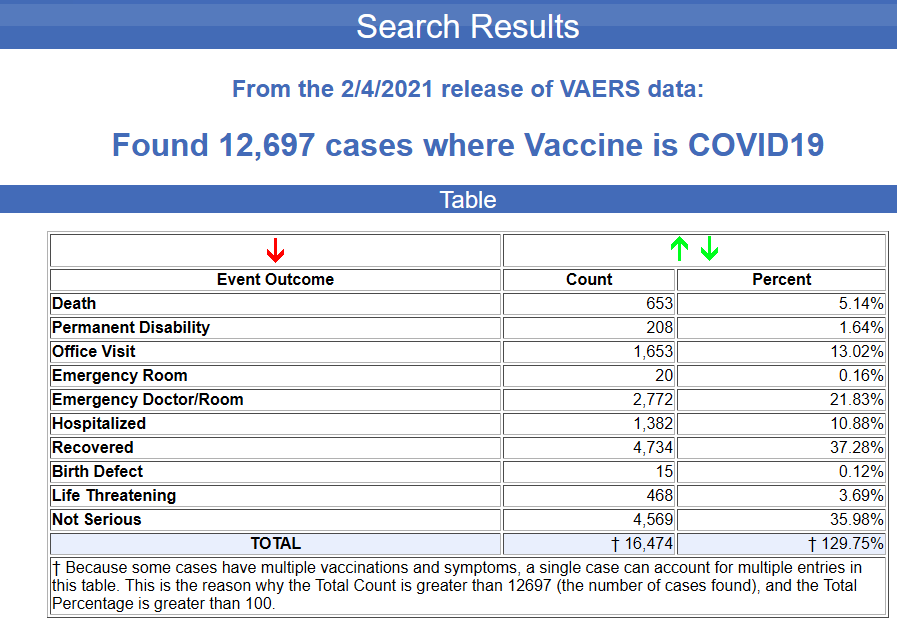Click the green down arrow icon
Image resolution: width=897 pixels, height=619 pixels.
709,249
